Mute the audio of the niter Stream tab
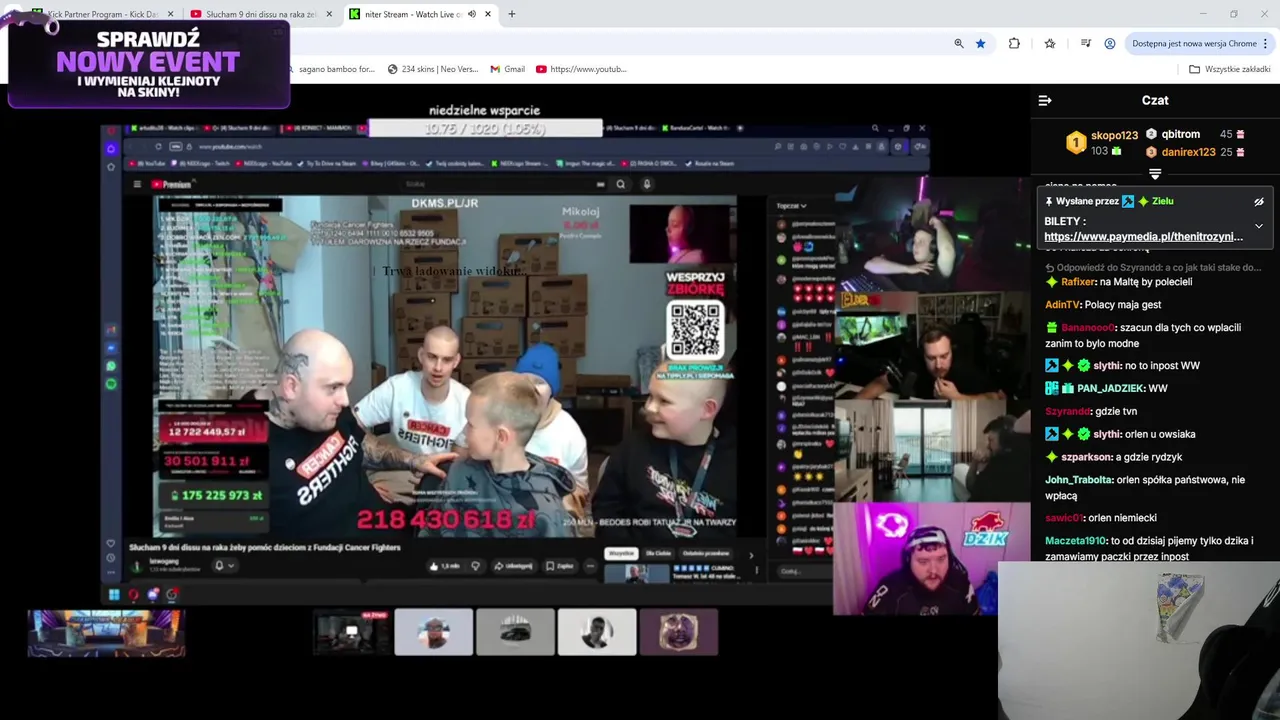Viewport: 1280px width, 720px height. [x=472, y=14]
